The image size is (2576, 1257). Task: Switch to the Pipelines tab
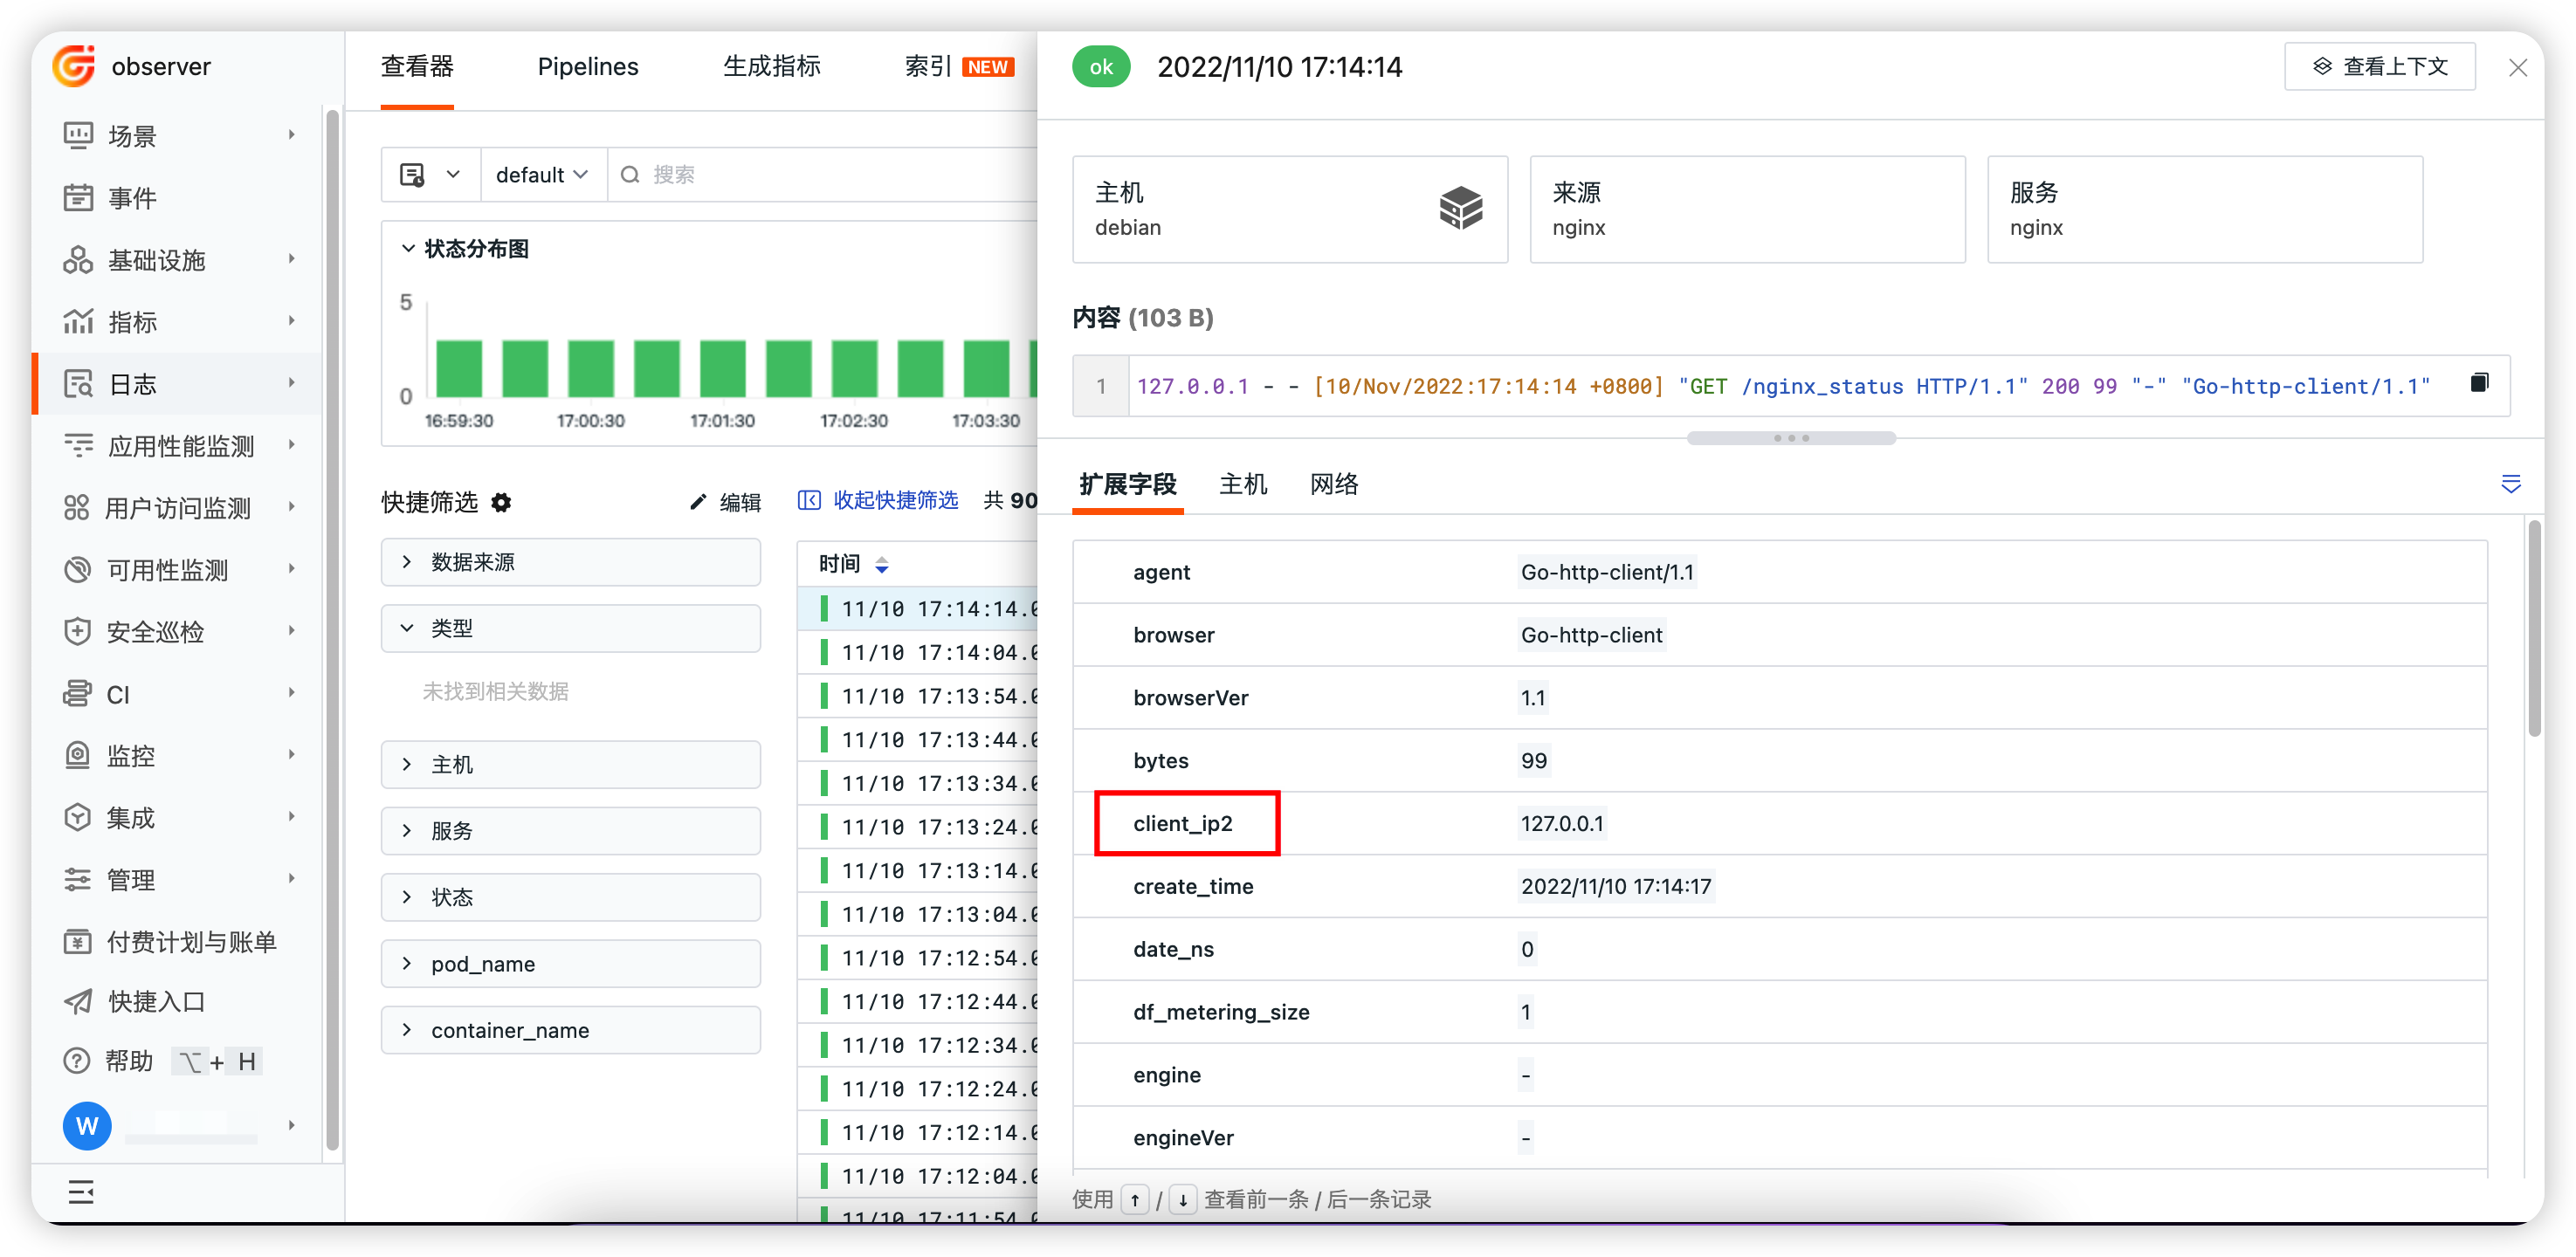pos(588,67)
